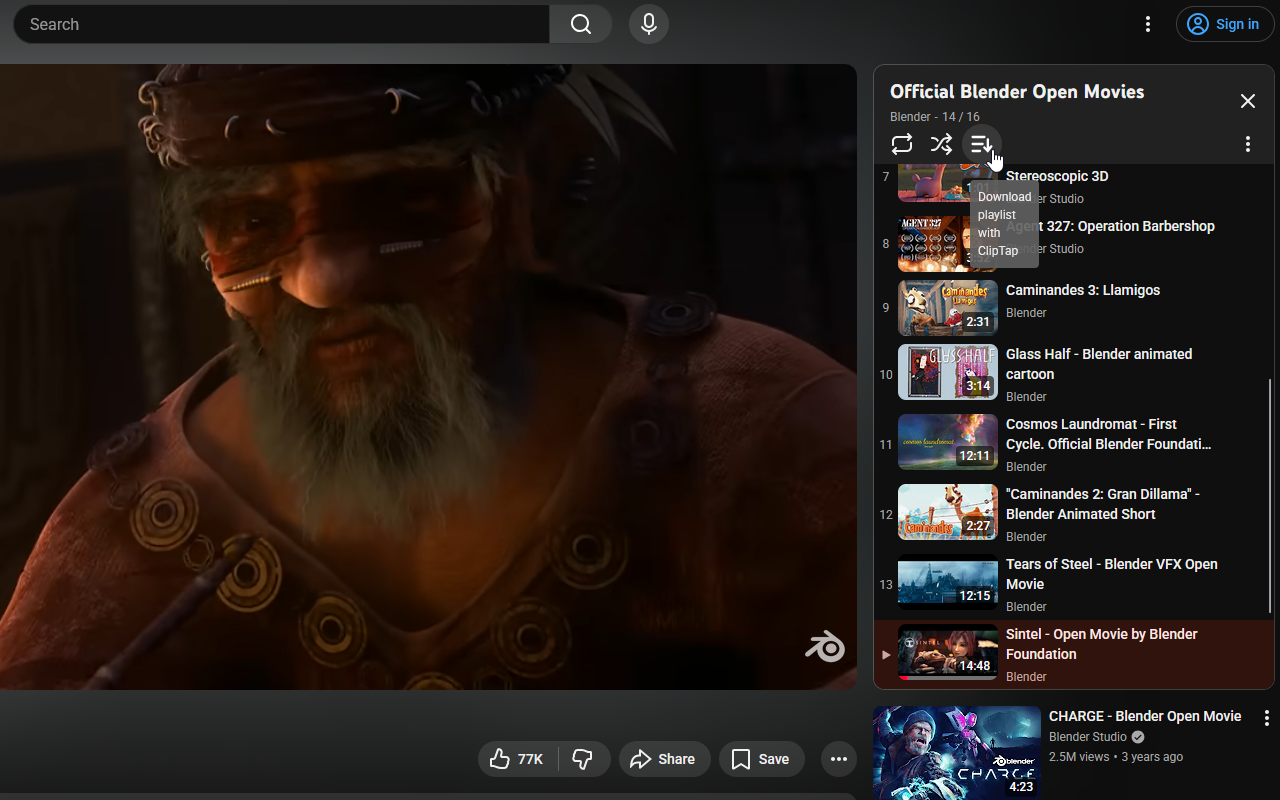This screenshot has width=1280, height=800.
Task: Play Caminandes 2: Gran Dillama video
Action: click(x=1102, y=504)
